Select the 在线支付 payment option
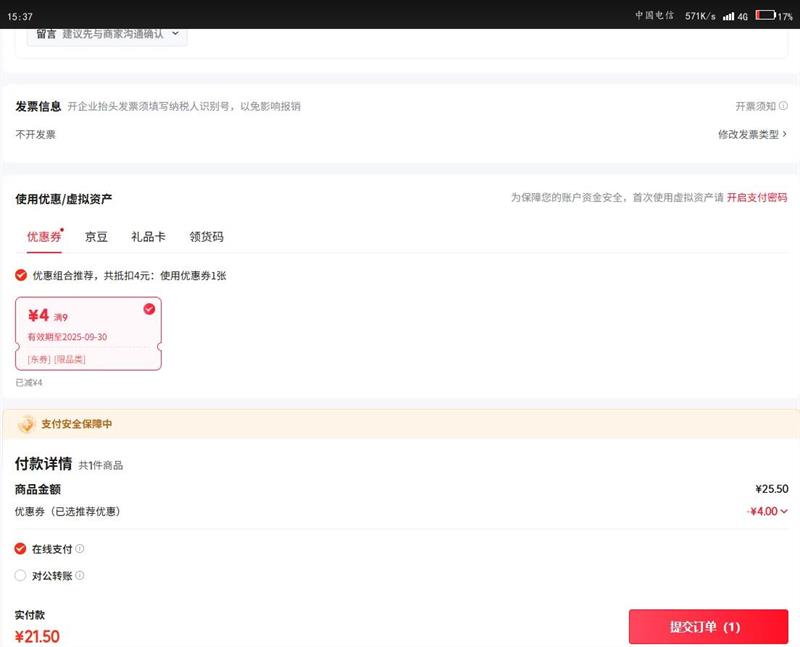800x647 pixels. [21, 549]
